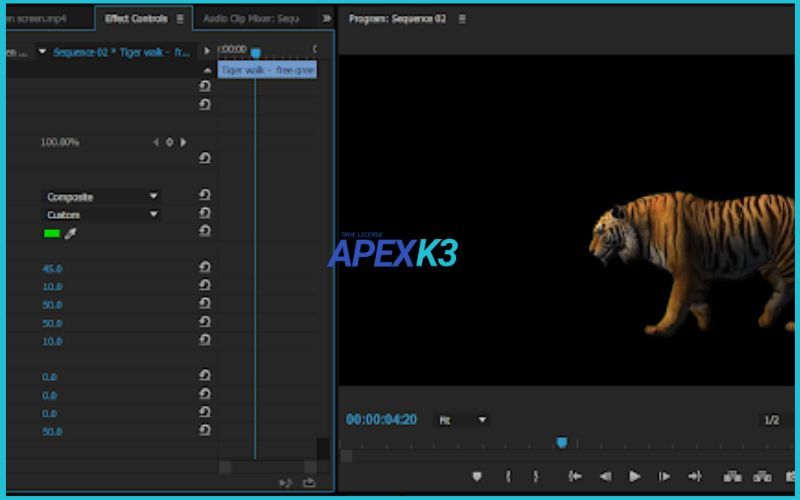
Task: Step back one frame
Action: (x=605, y=477)
